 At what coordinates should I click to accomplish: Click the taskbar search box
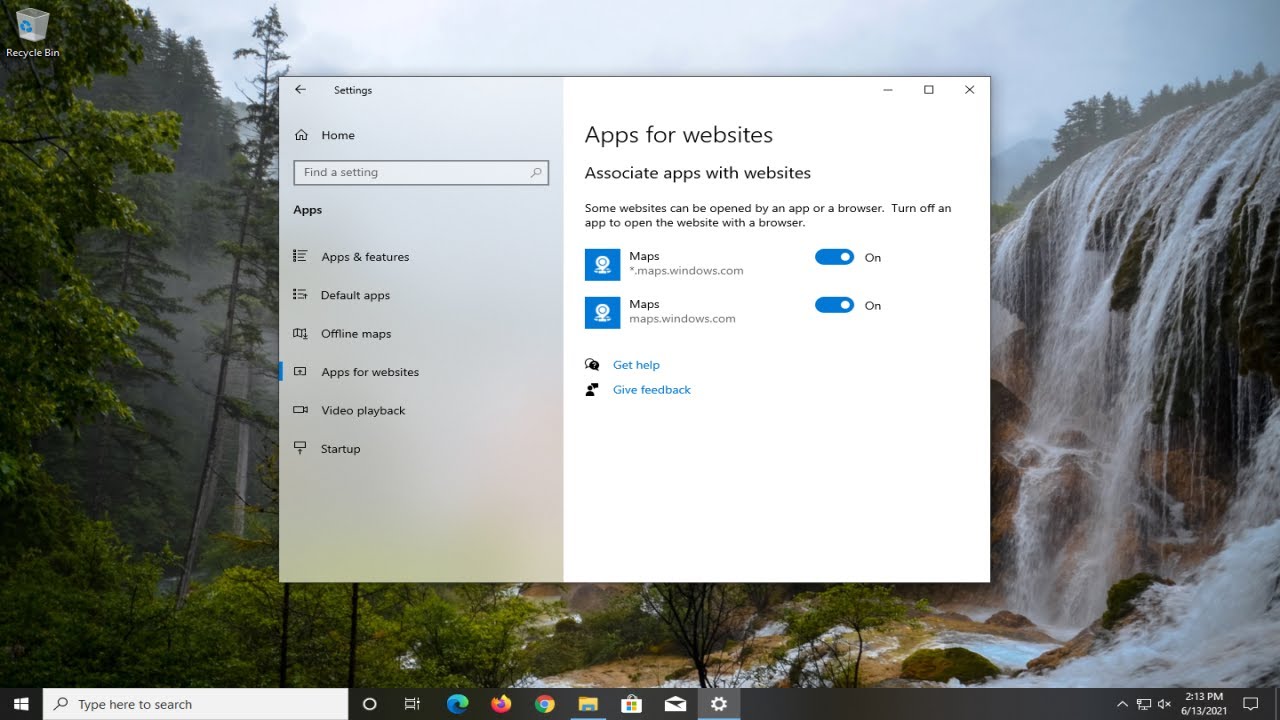point(196,704)
